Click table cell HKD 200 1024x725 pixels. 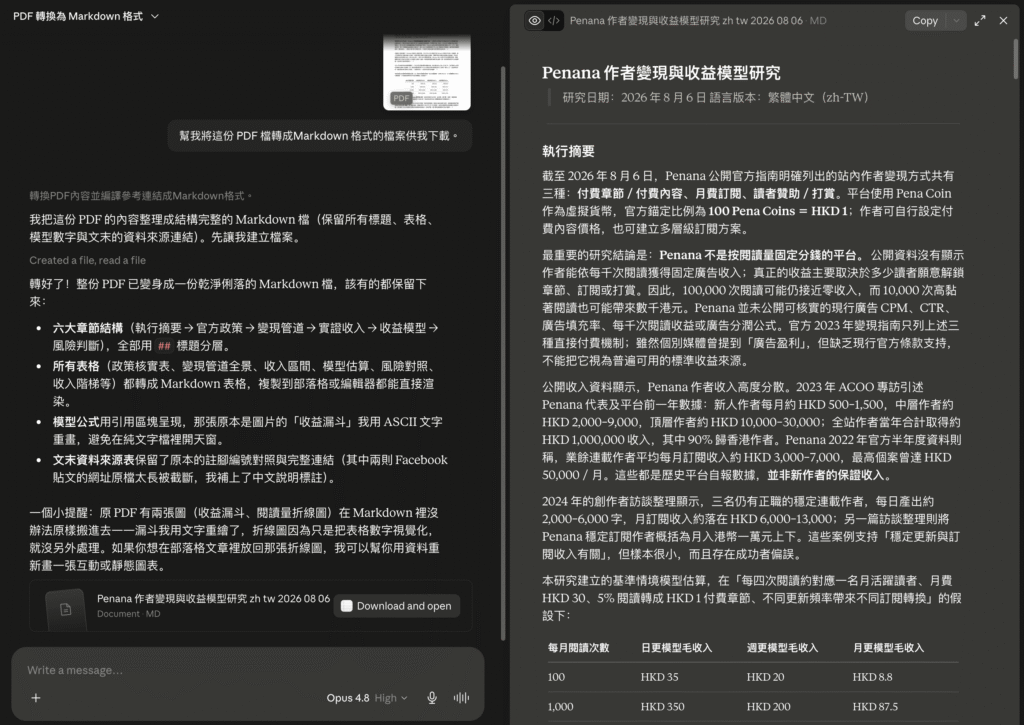coord(768,707)
